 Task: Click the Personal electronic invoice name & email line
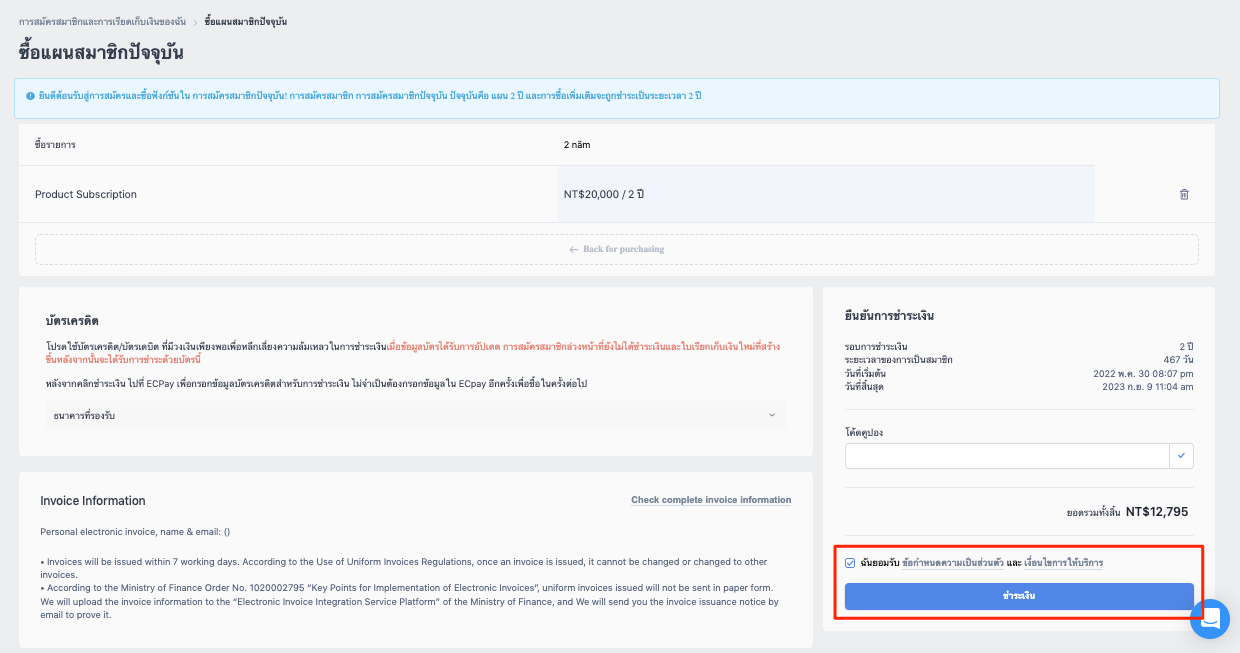pos(135,532)
